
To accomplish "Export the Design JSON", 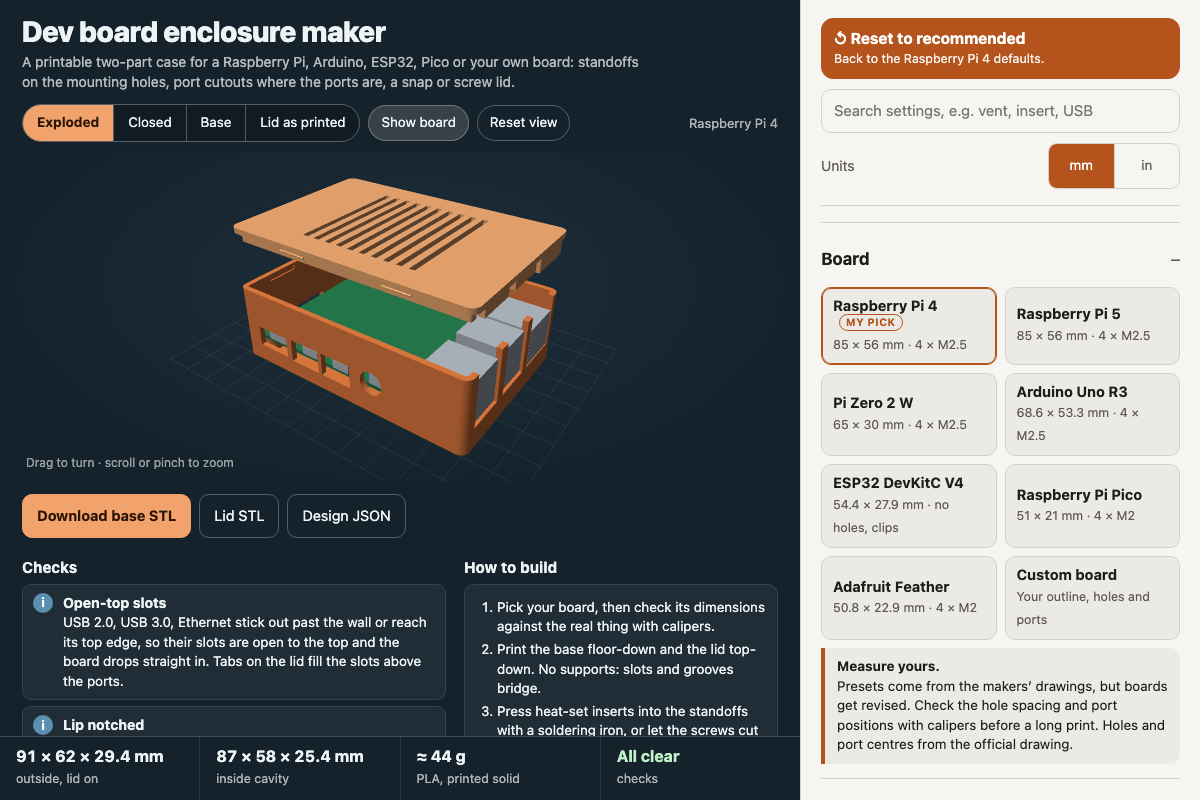I will [x=346, y=516].
